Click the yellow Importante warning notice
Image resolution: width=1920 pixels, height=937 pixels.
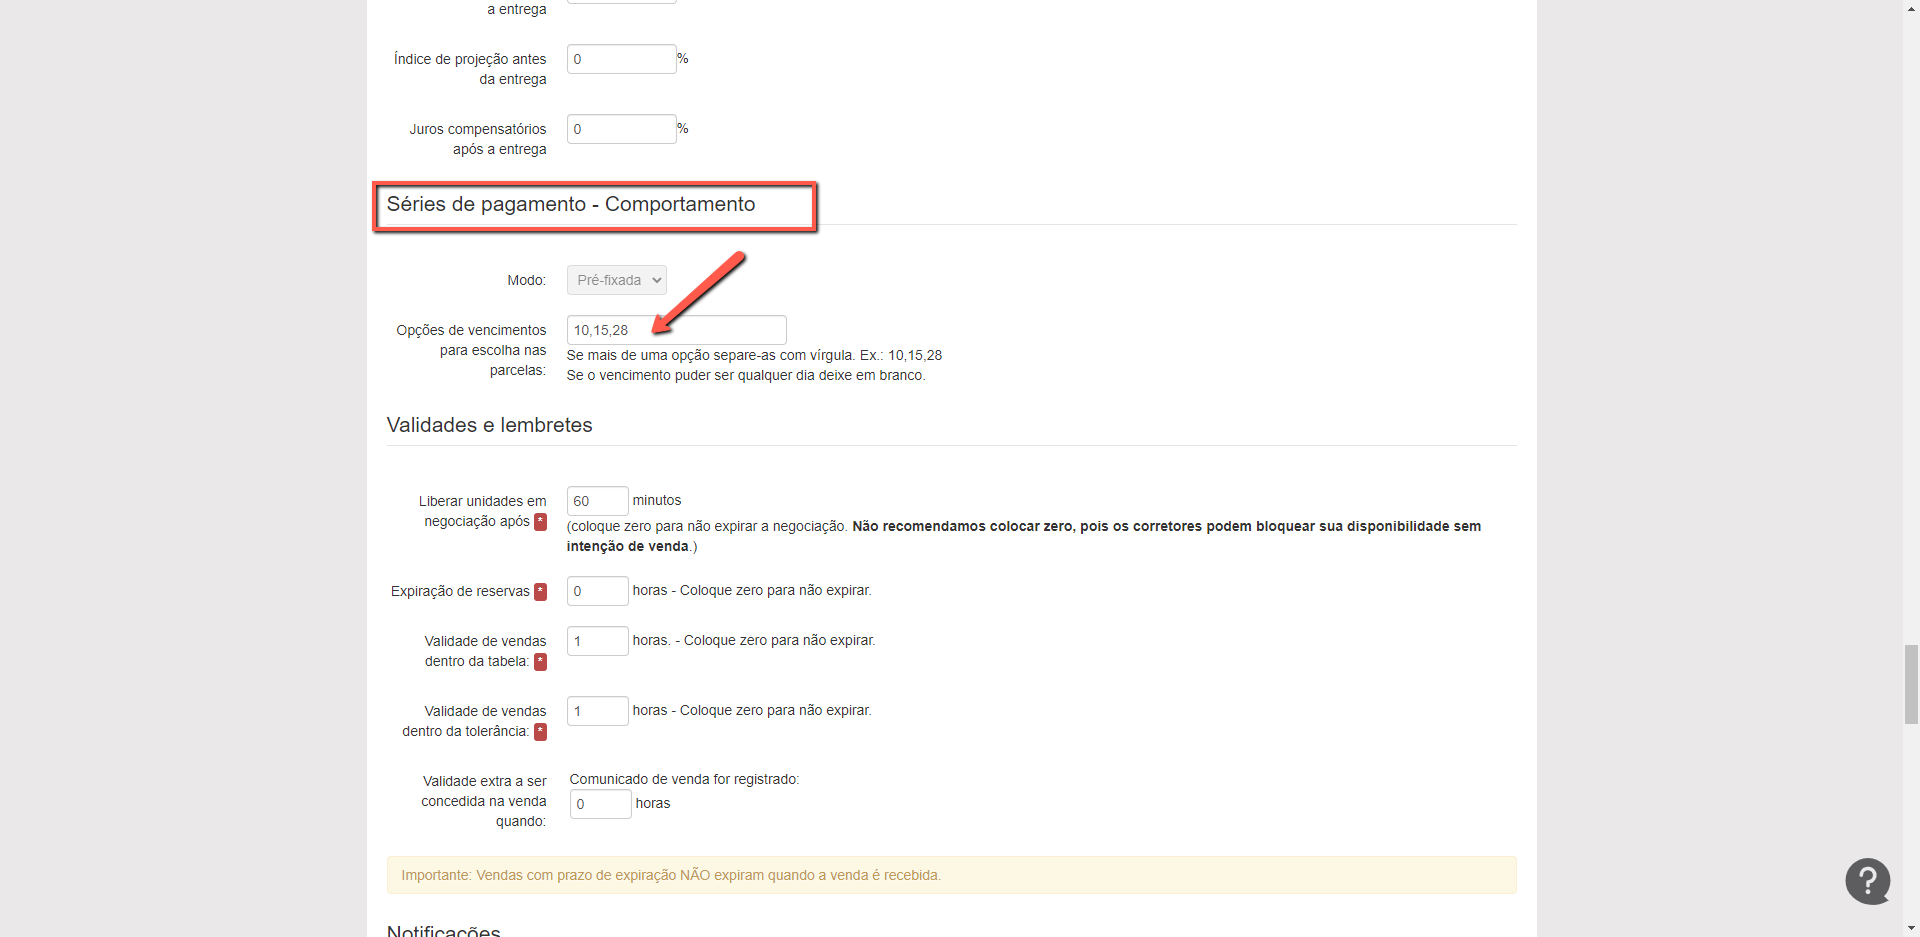click(951, 875)
